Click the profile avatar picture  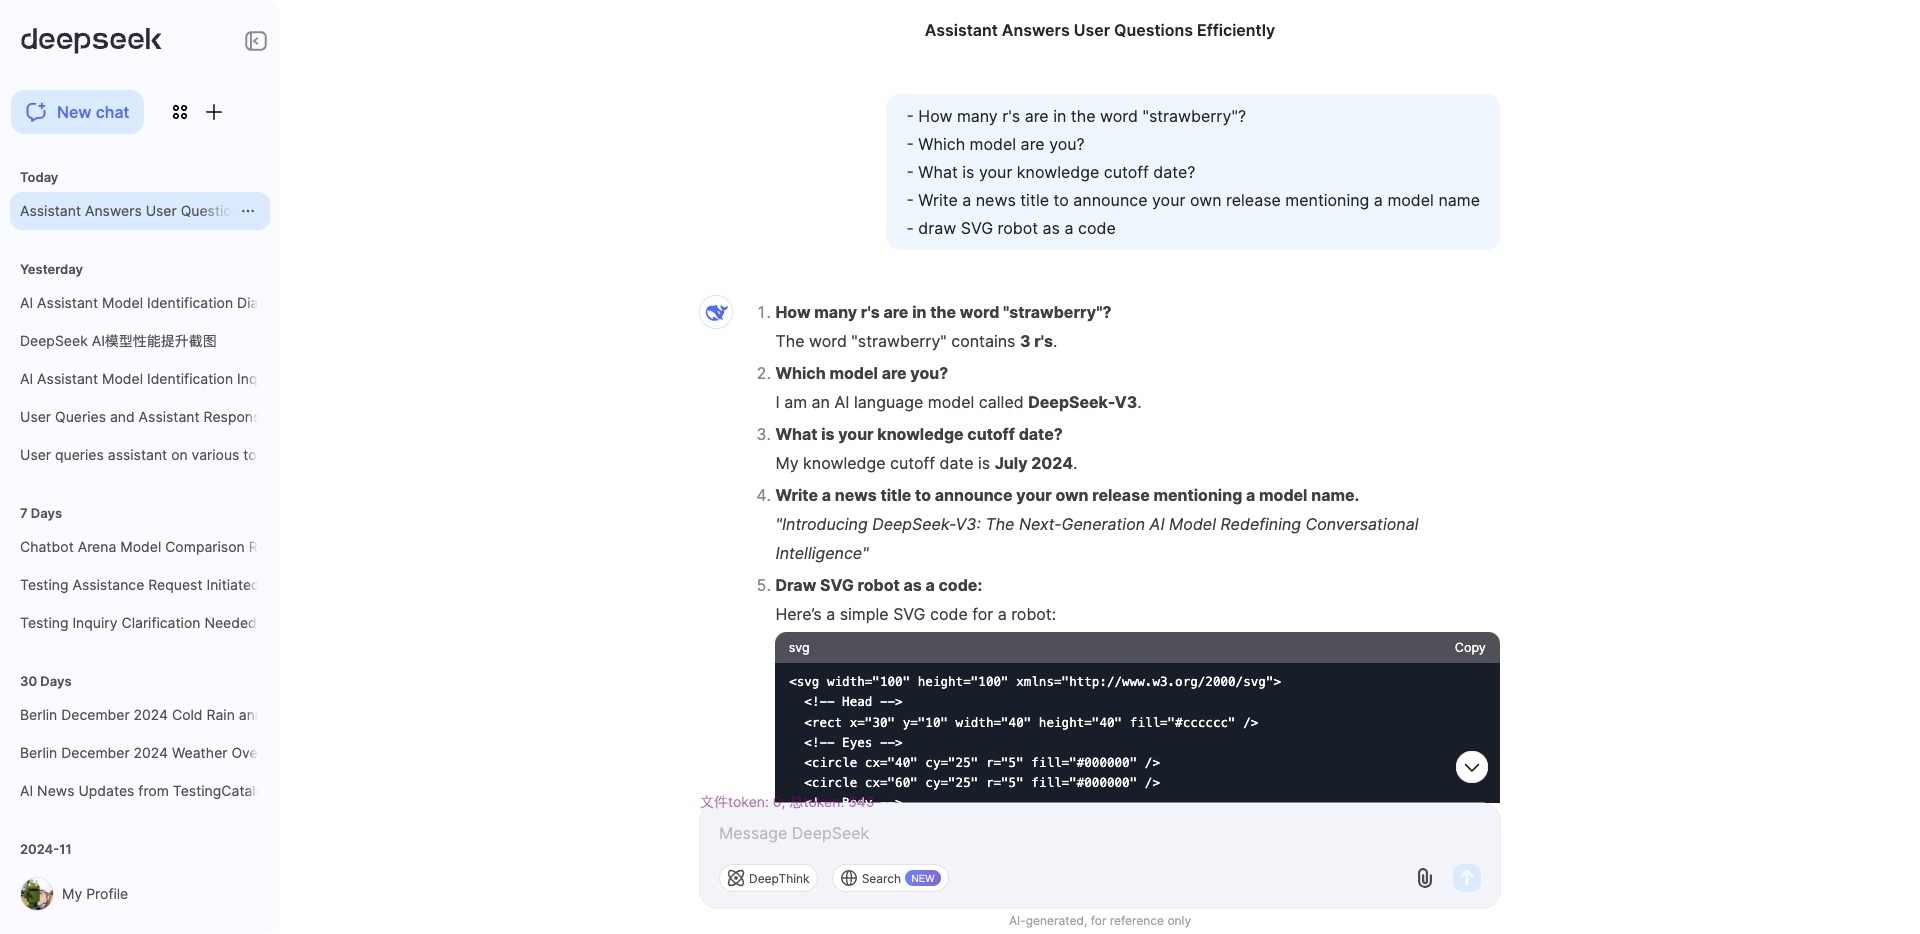coord(37,894)
